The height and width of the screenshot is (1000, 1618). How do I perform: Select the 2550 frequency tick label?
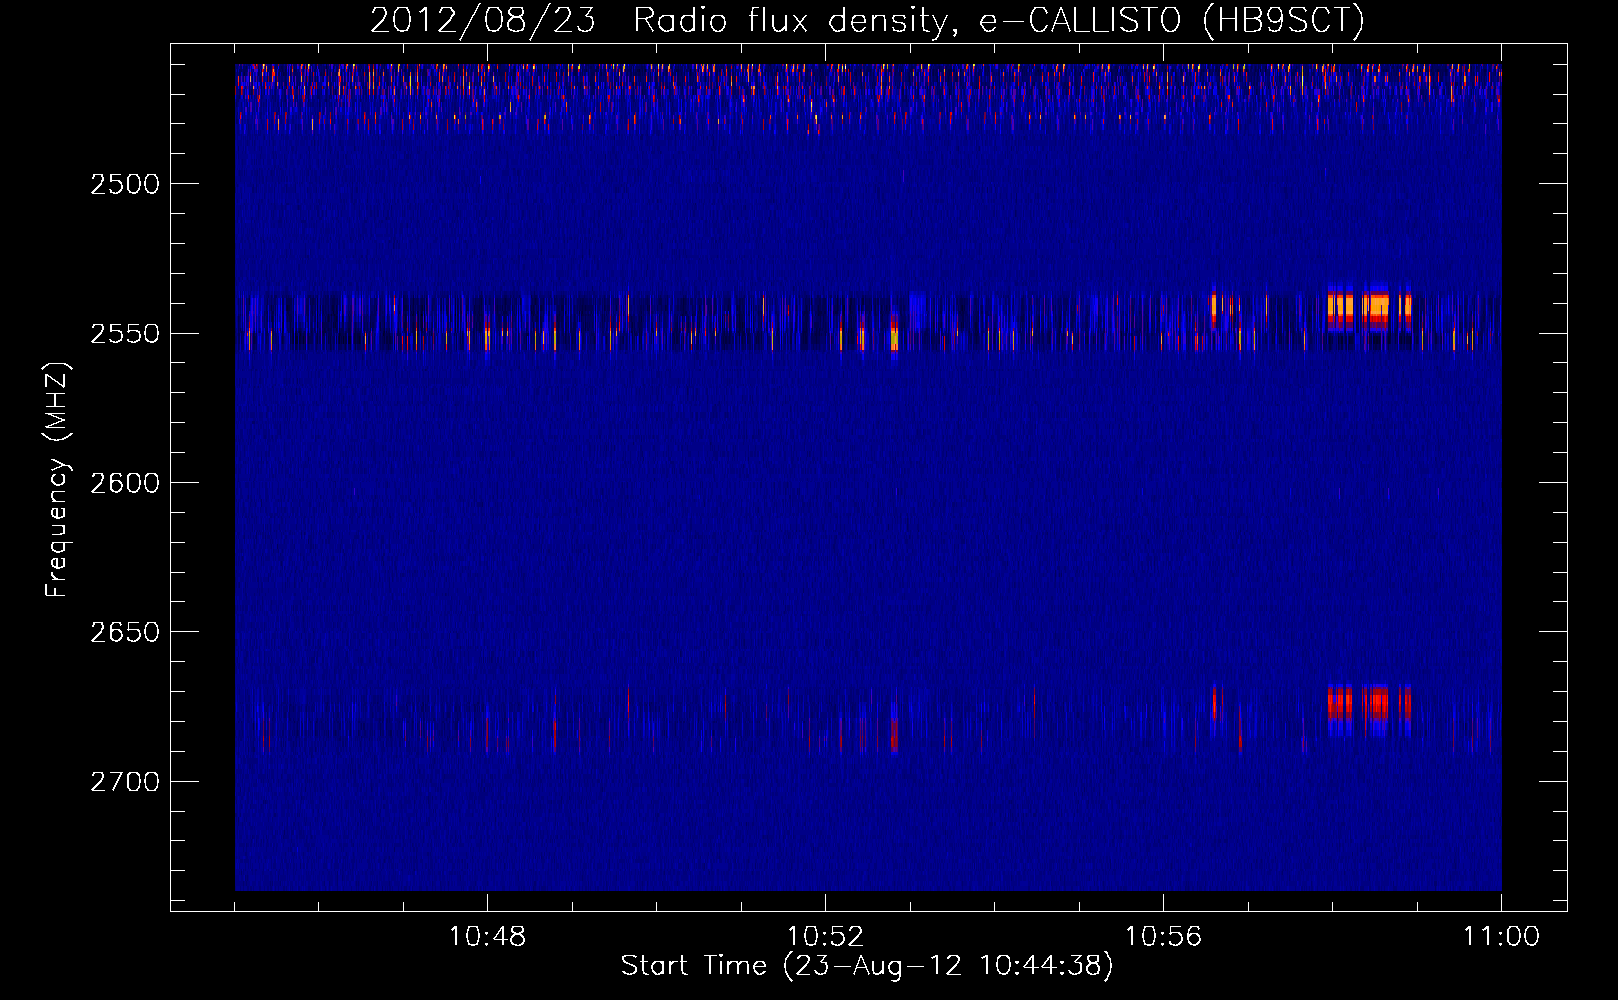point(125,333)
